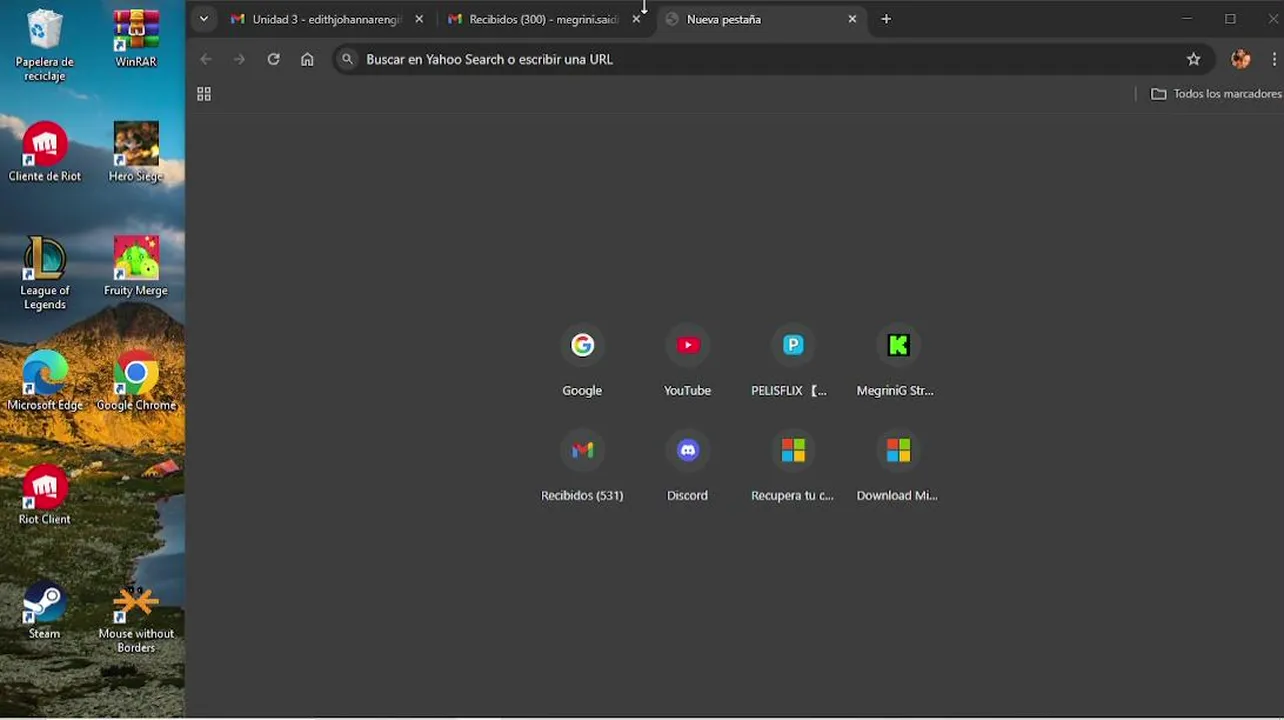Select the Fruity Merge desktop icon
1284x720 pixels.
click(x=136, y=267)
